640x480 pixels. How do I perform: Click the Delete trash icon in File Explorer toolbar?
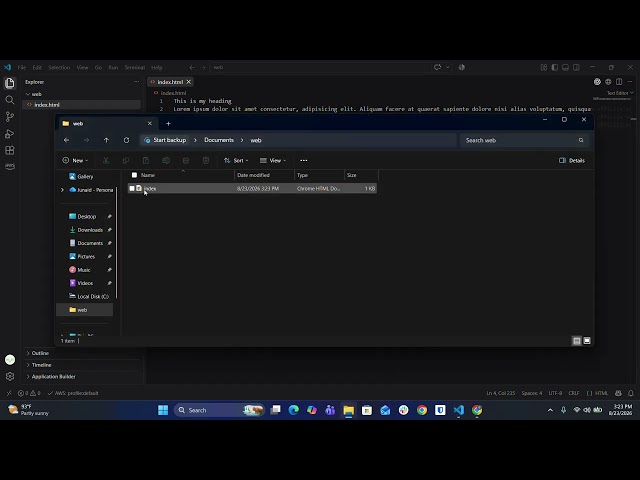pyautogui.click(x=206, y=160)
